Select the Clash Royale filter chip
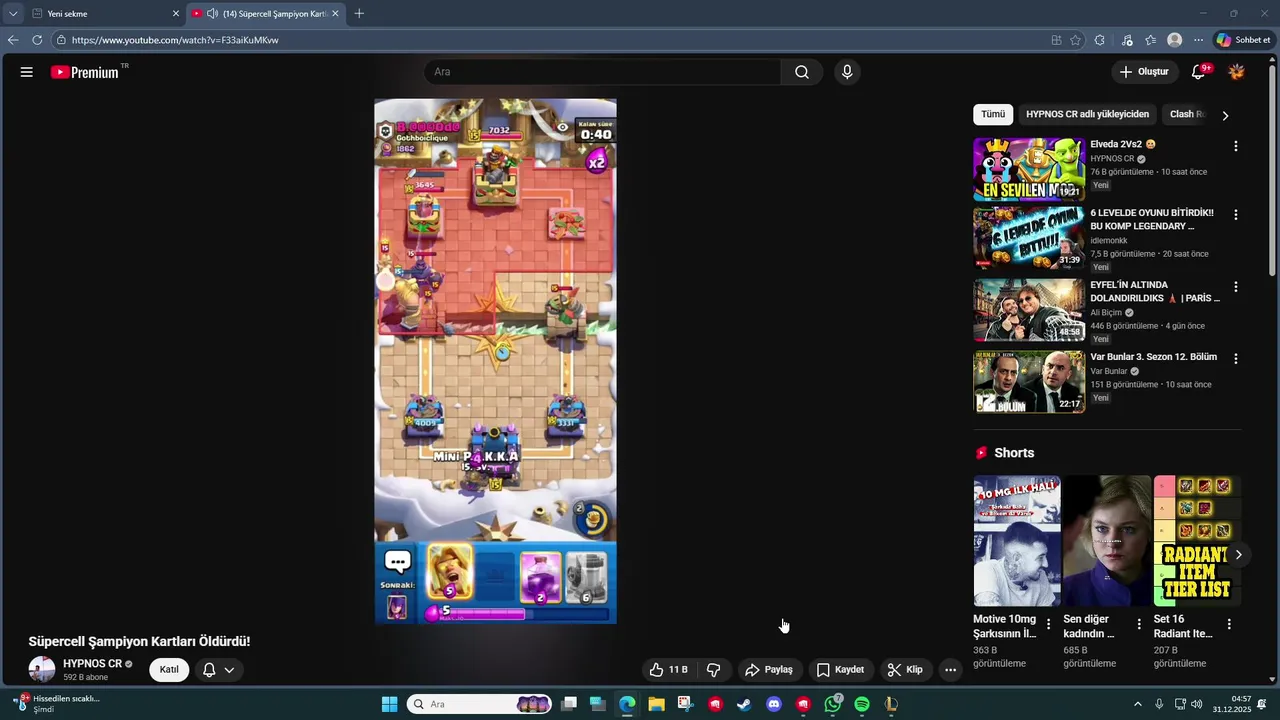The image size is (1280, 720). click(1187, 114)
